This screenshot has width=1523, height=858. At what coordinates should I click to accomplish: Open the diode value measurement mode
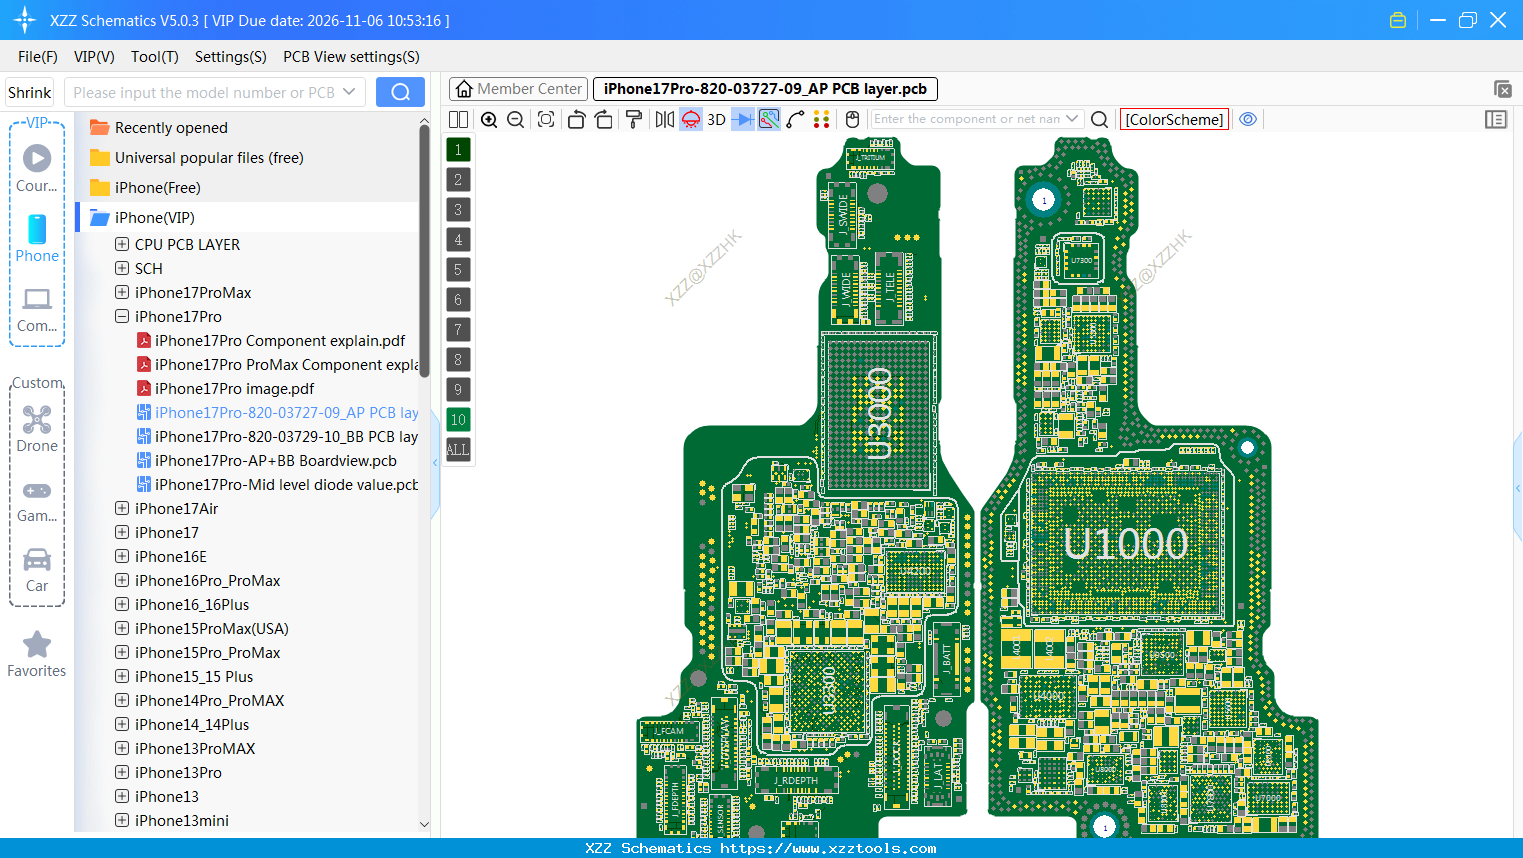742,119
